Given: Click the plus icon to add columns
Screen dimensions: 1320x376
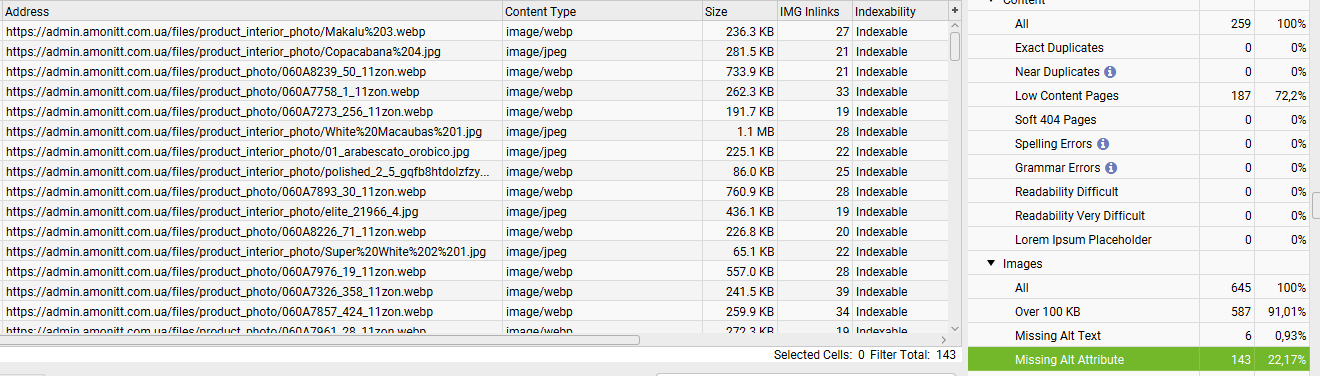Looking at the screenshot, I should [955, 10].
